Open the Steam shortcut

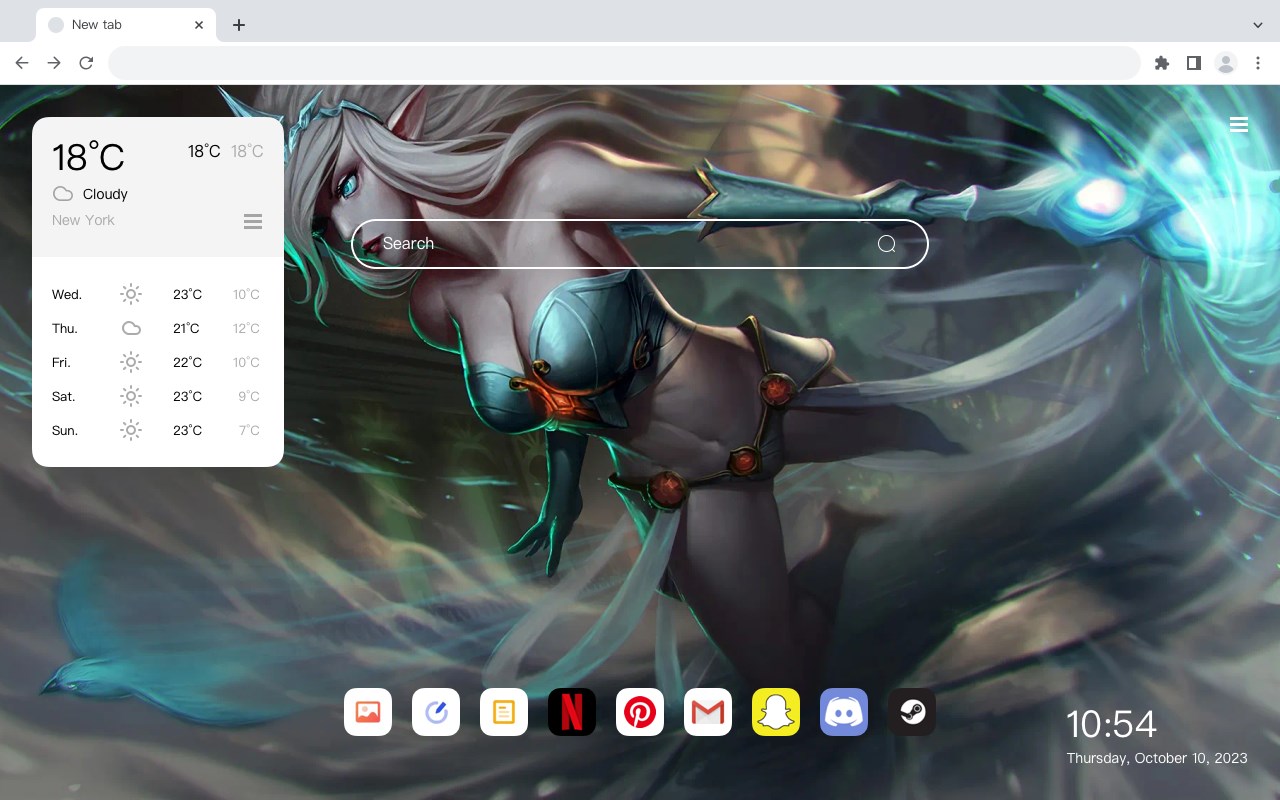[912, 712]
